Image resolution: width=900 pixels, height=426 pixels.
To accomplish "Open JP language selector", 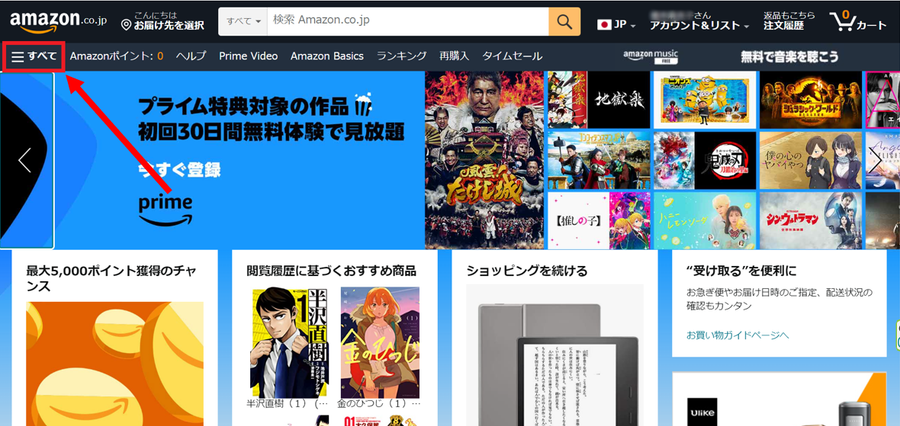I will click(616, 25).
